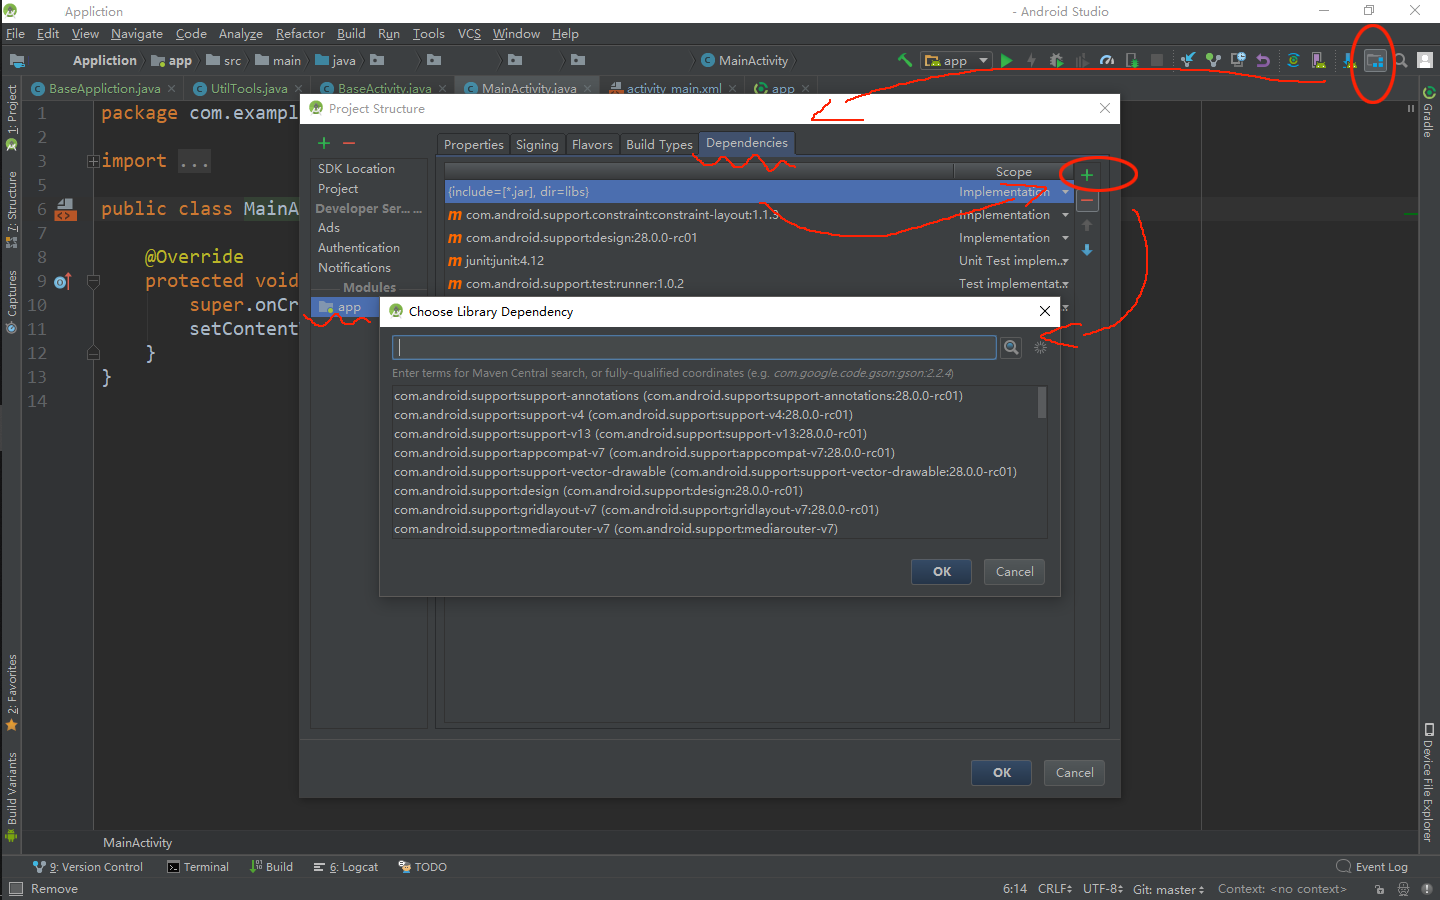
Task: Open the Logcat tool window
Action: (346, 867)
